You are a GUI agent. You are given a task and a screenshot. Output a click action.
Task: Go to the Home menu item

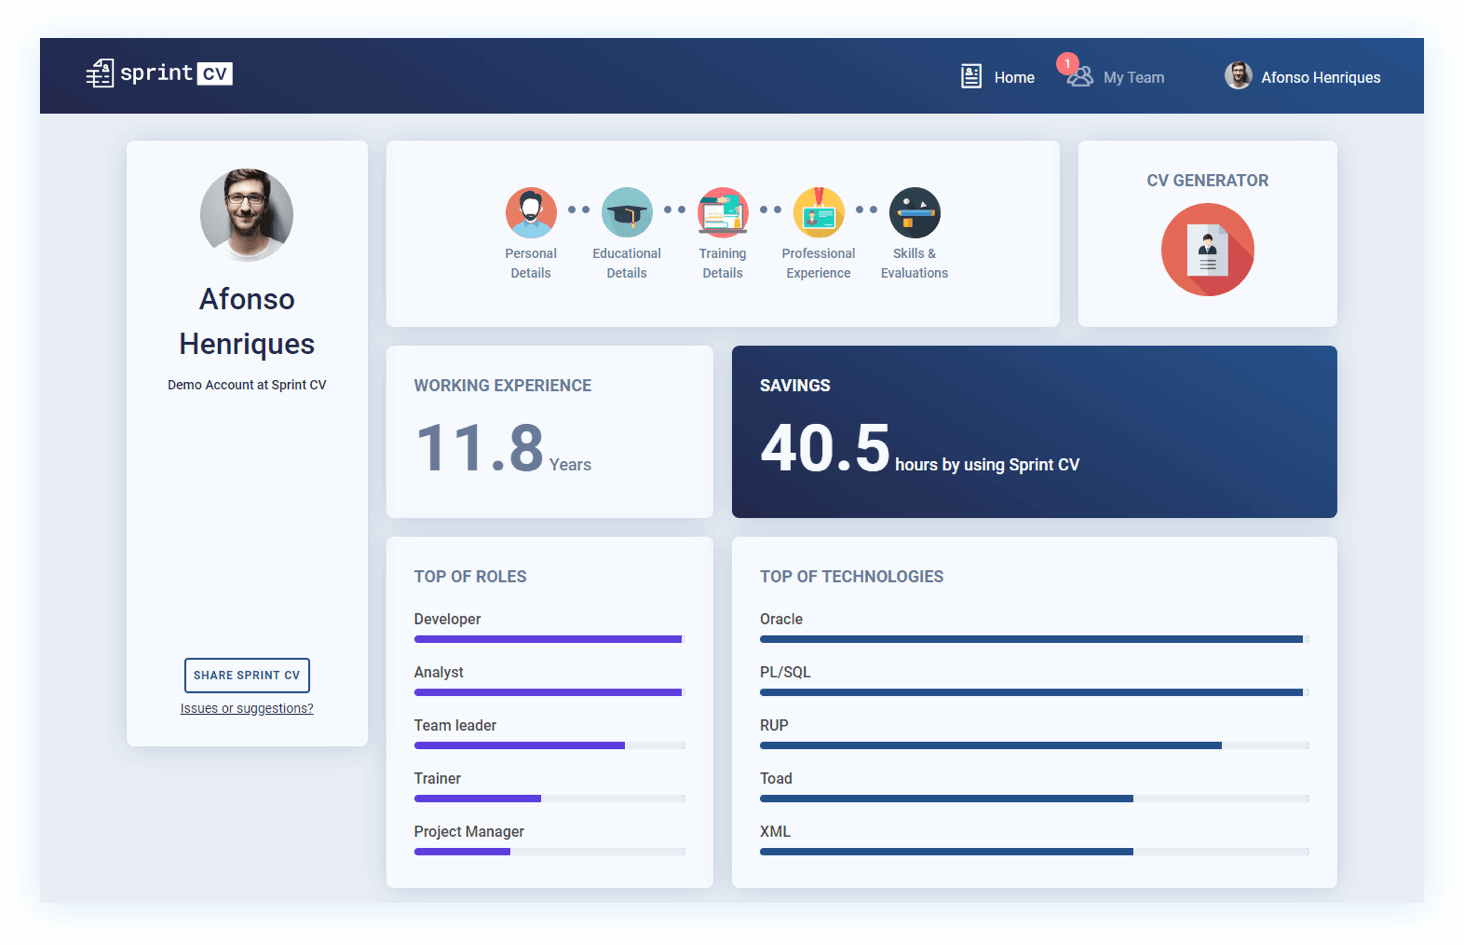click(1014, 78)
